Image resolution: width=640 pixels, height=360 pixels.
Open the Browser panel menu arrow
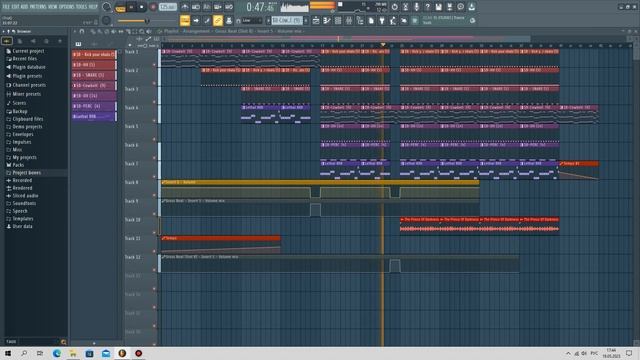[4, 31]
